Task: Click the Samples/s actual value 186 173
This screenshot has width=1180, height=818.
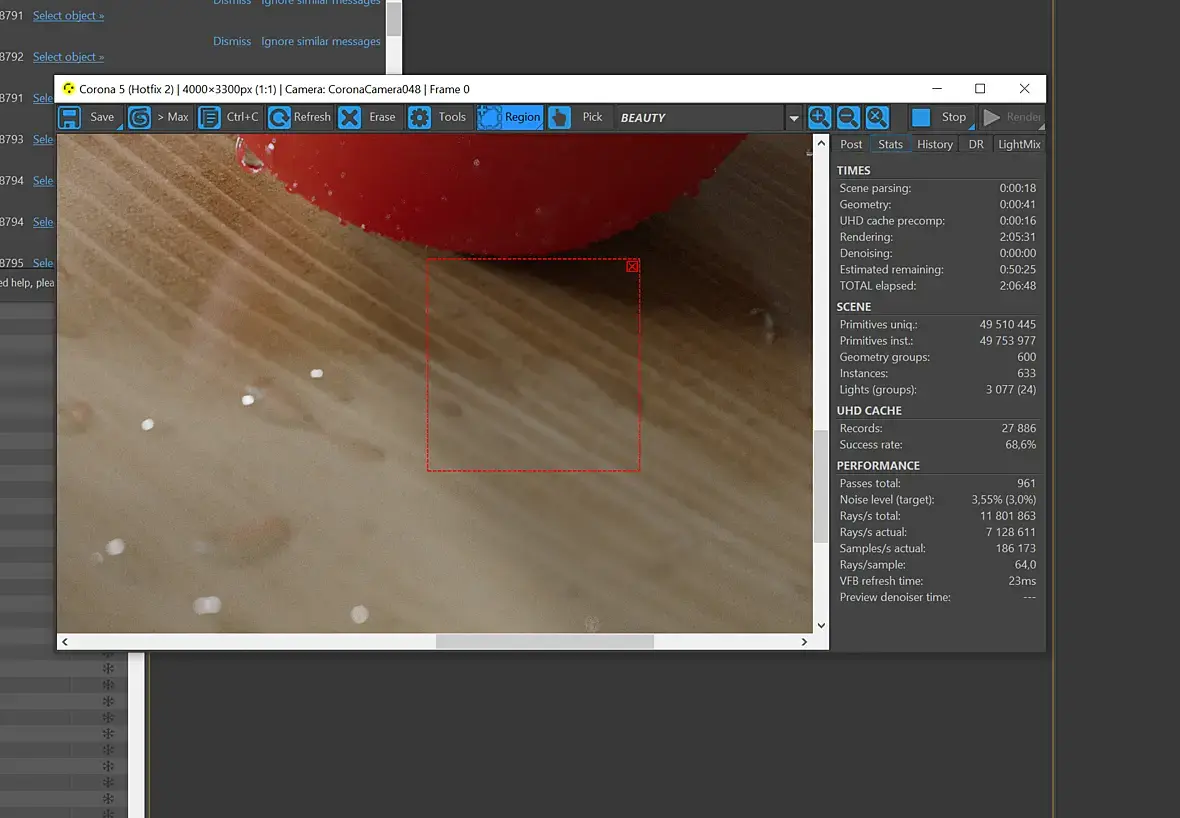Action: [1015, 549]
